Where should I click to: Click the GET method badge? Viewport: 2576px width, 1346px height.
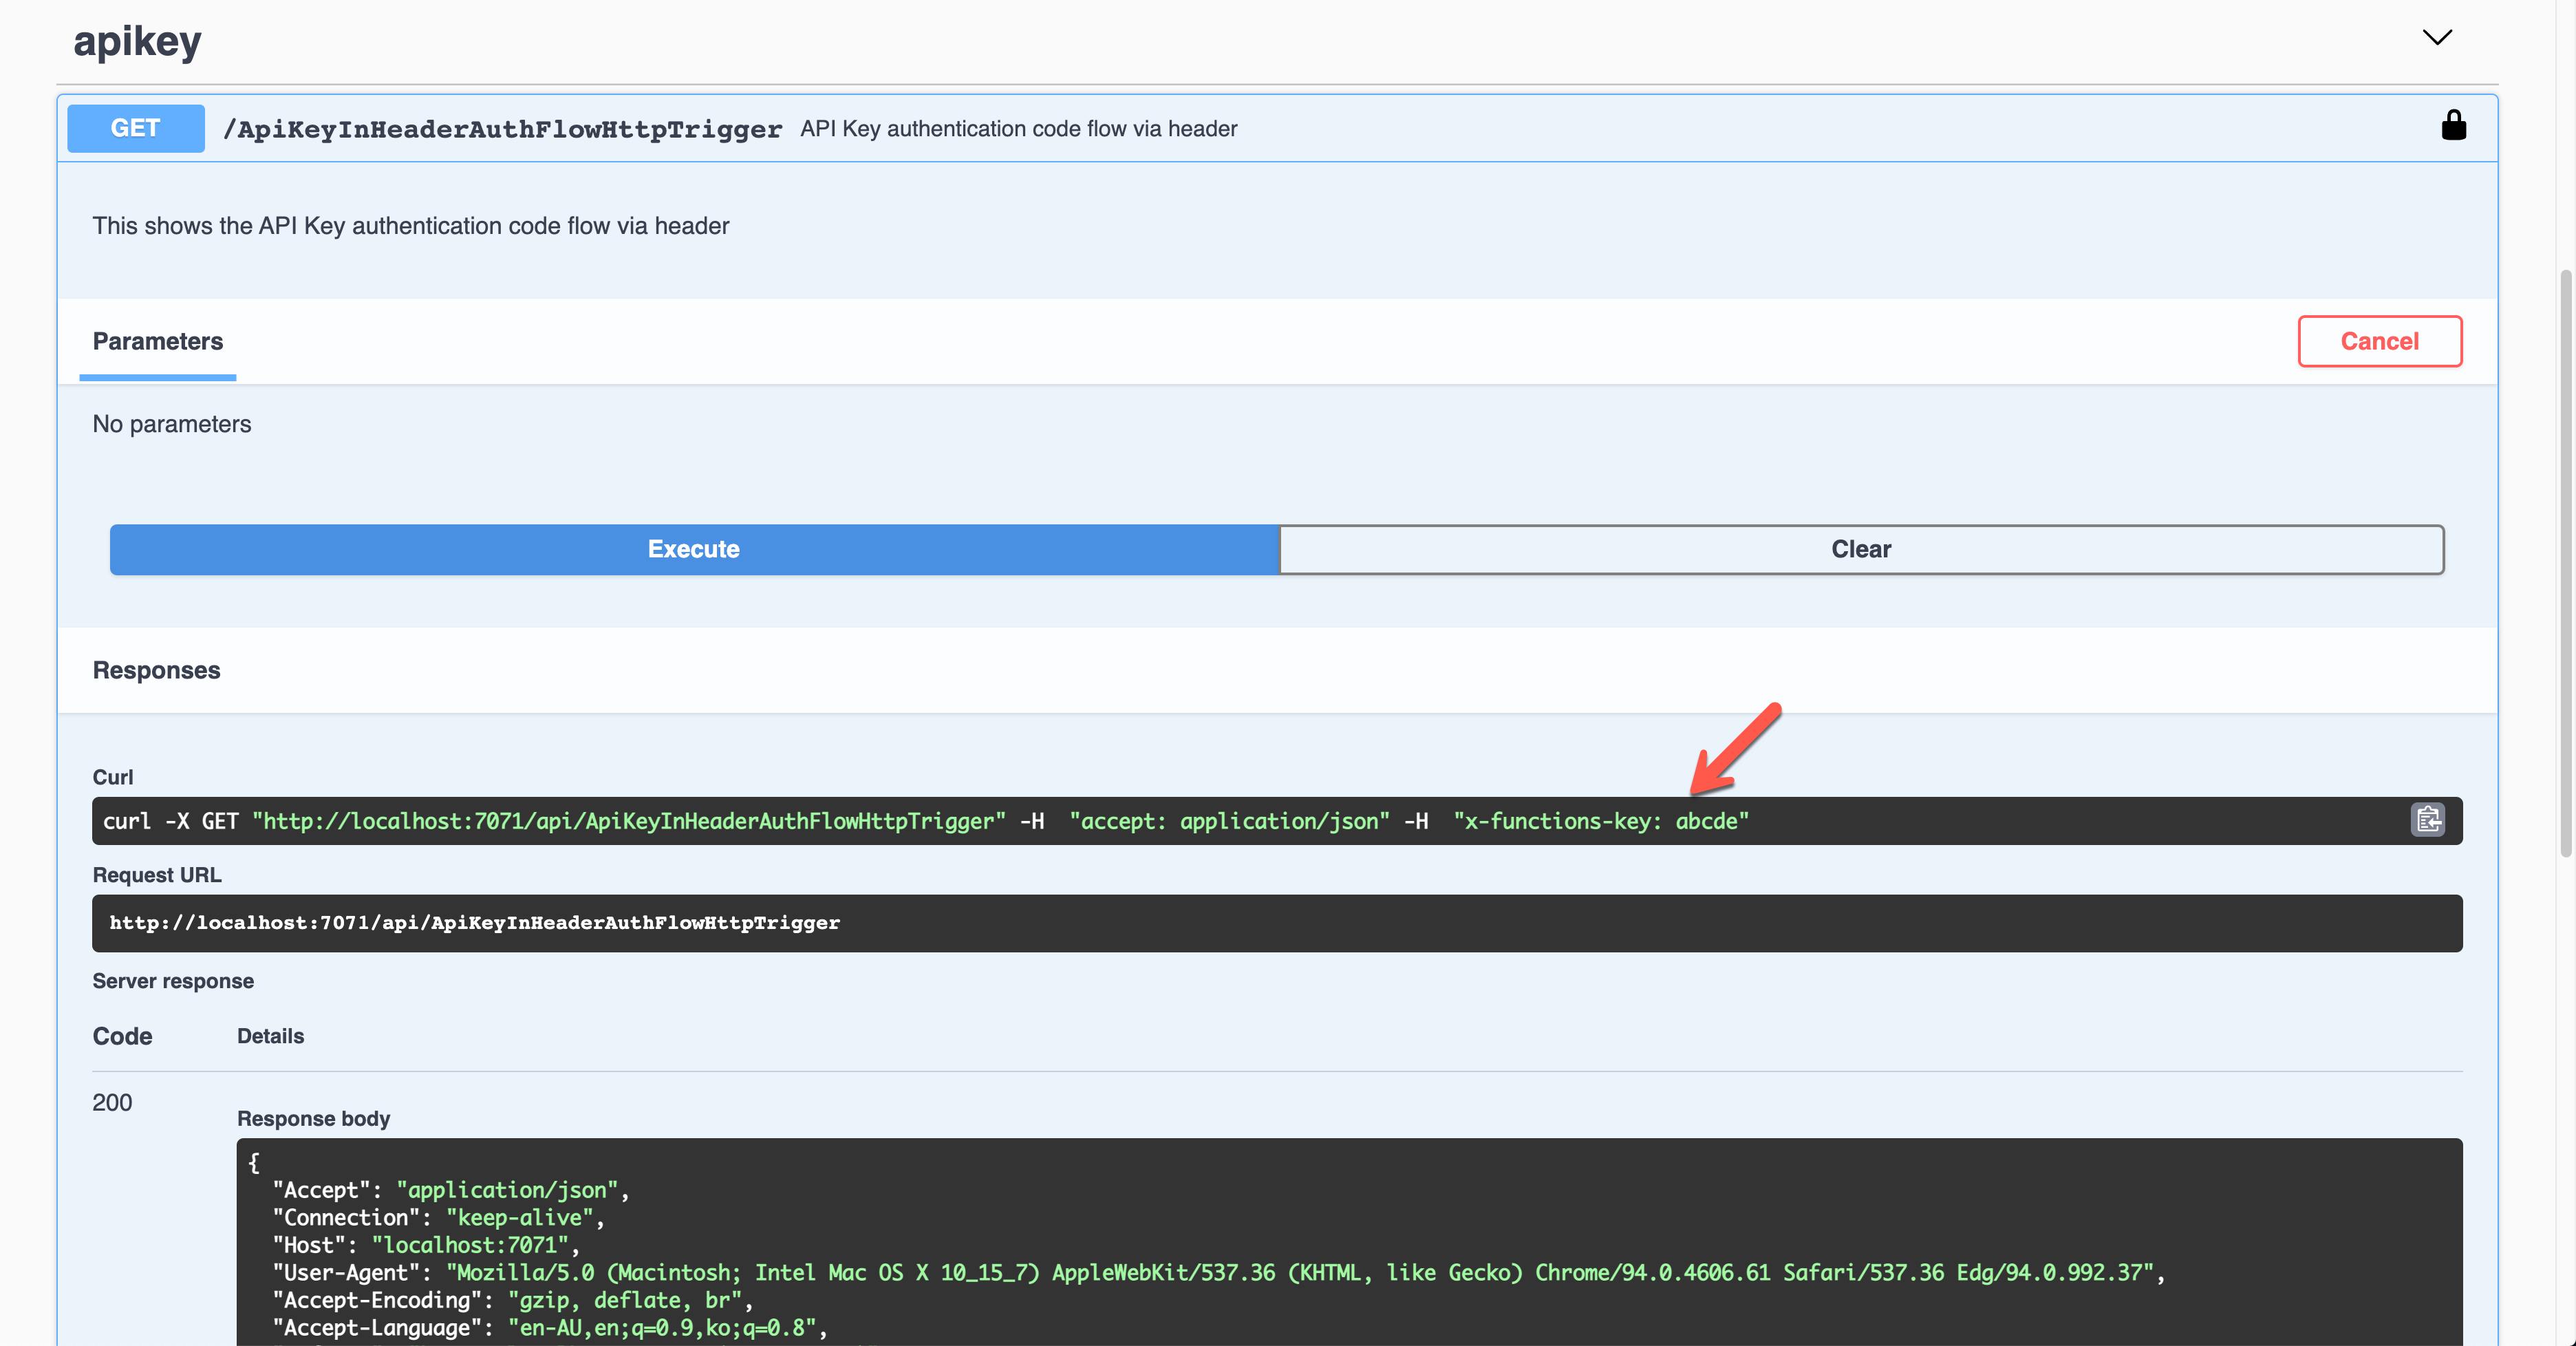tap(135, 128)
